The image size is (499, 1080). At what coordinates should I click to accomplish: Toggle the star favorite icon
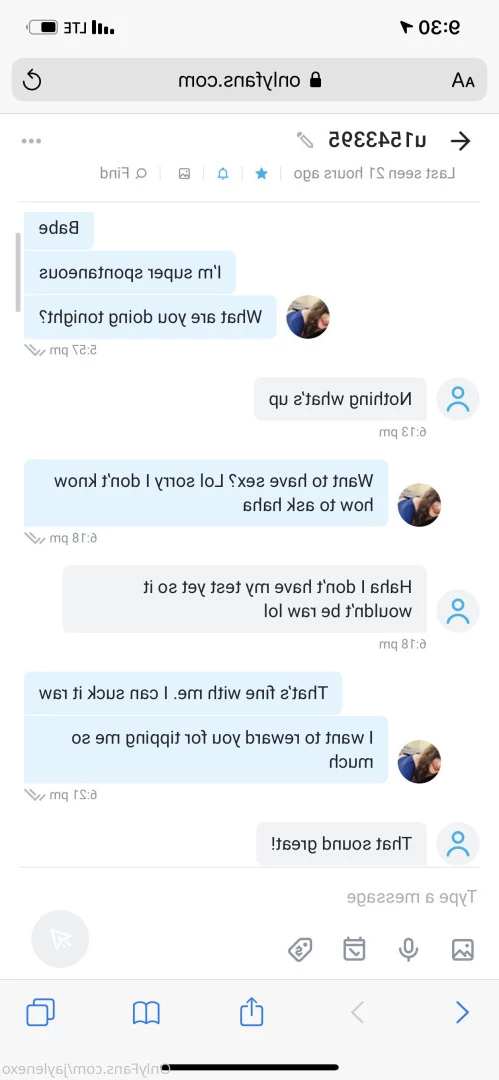pos(261,174)
